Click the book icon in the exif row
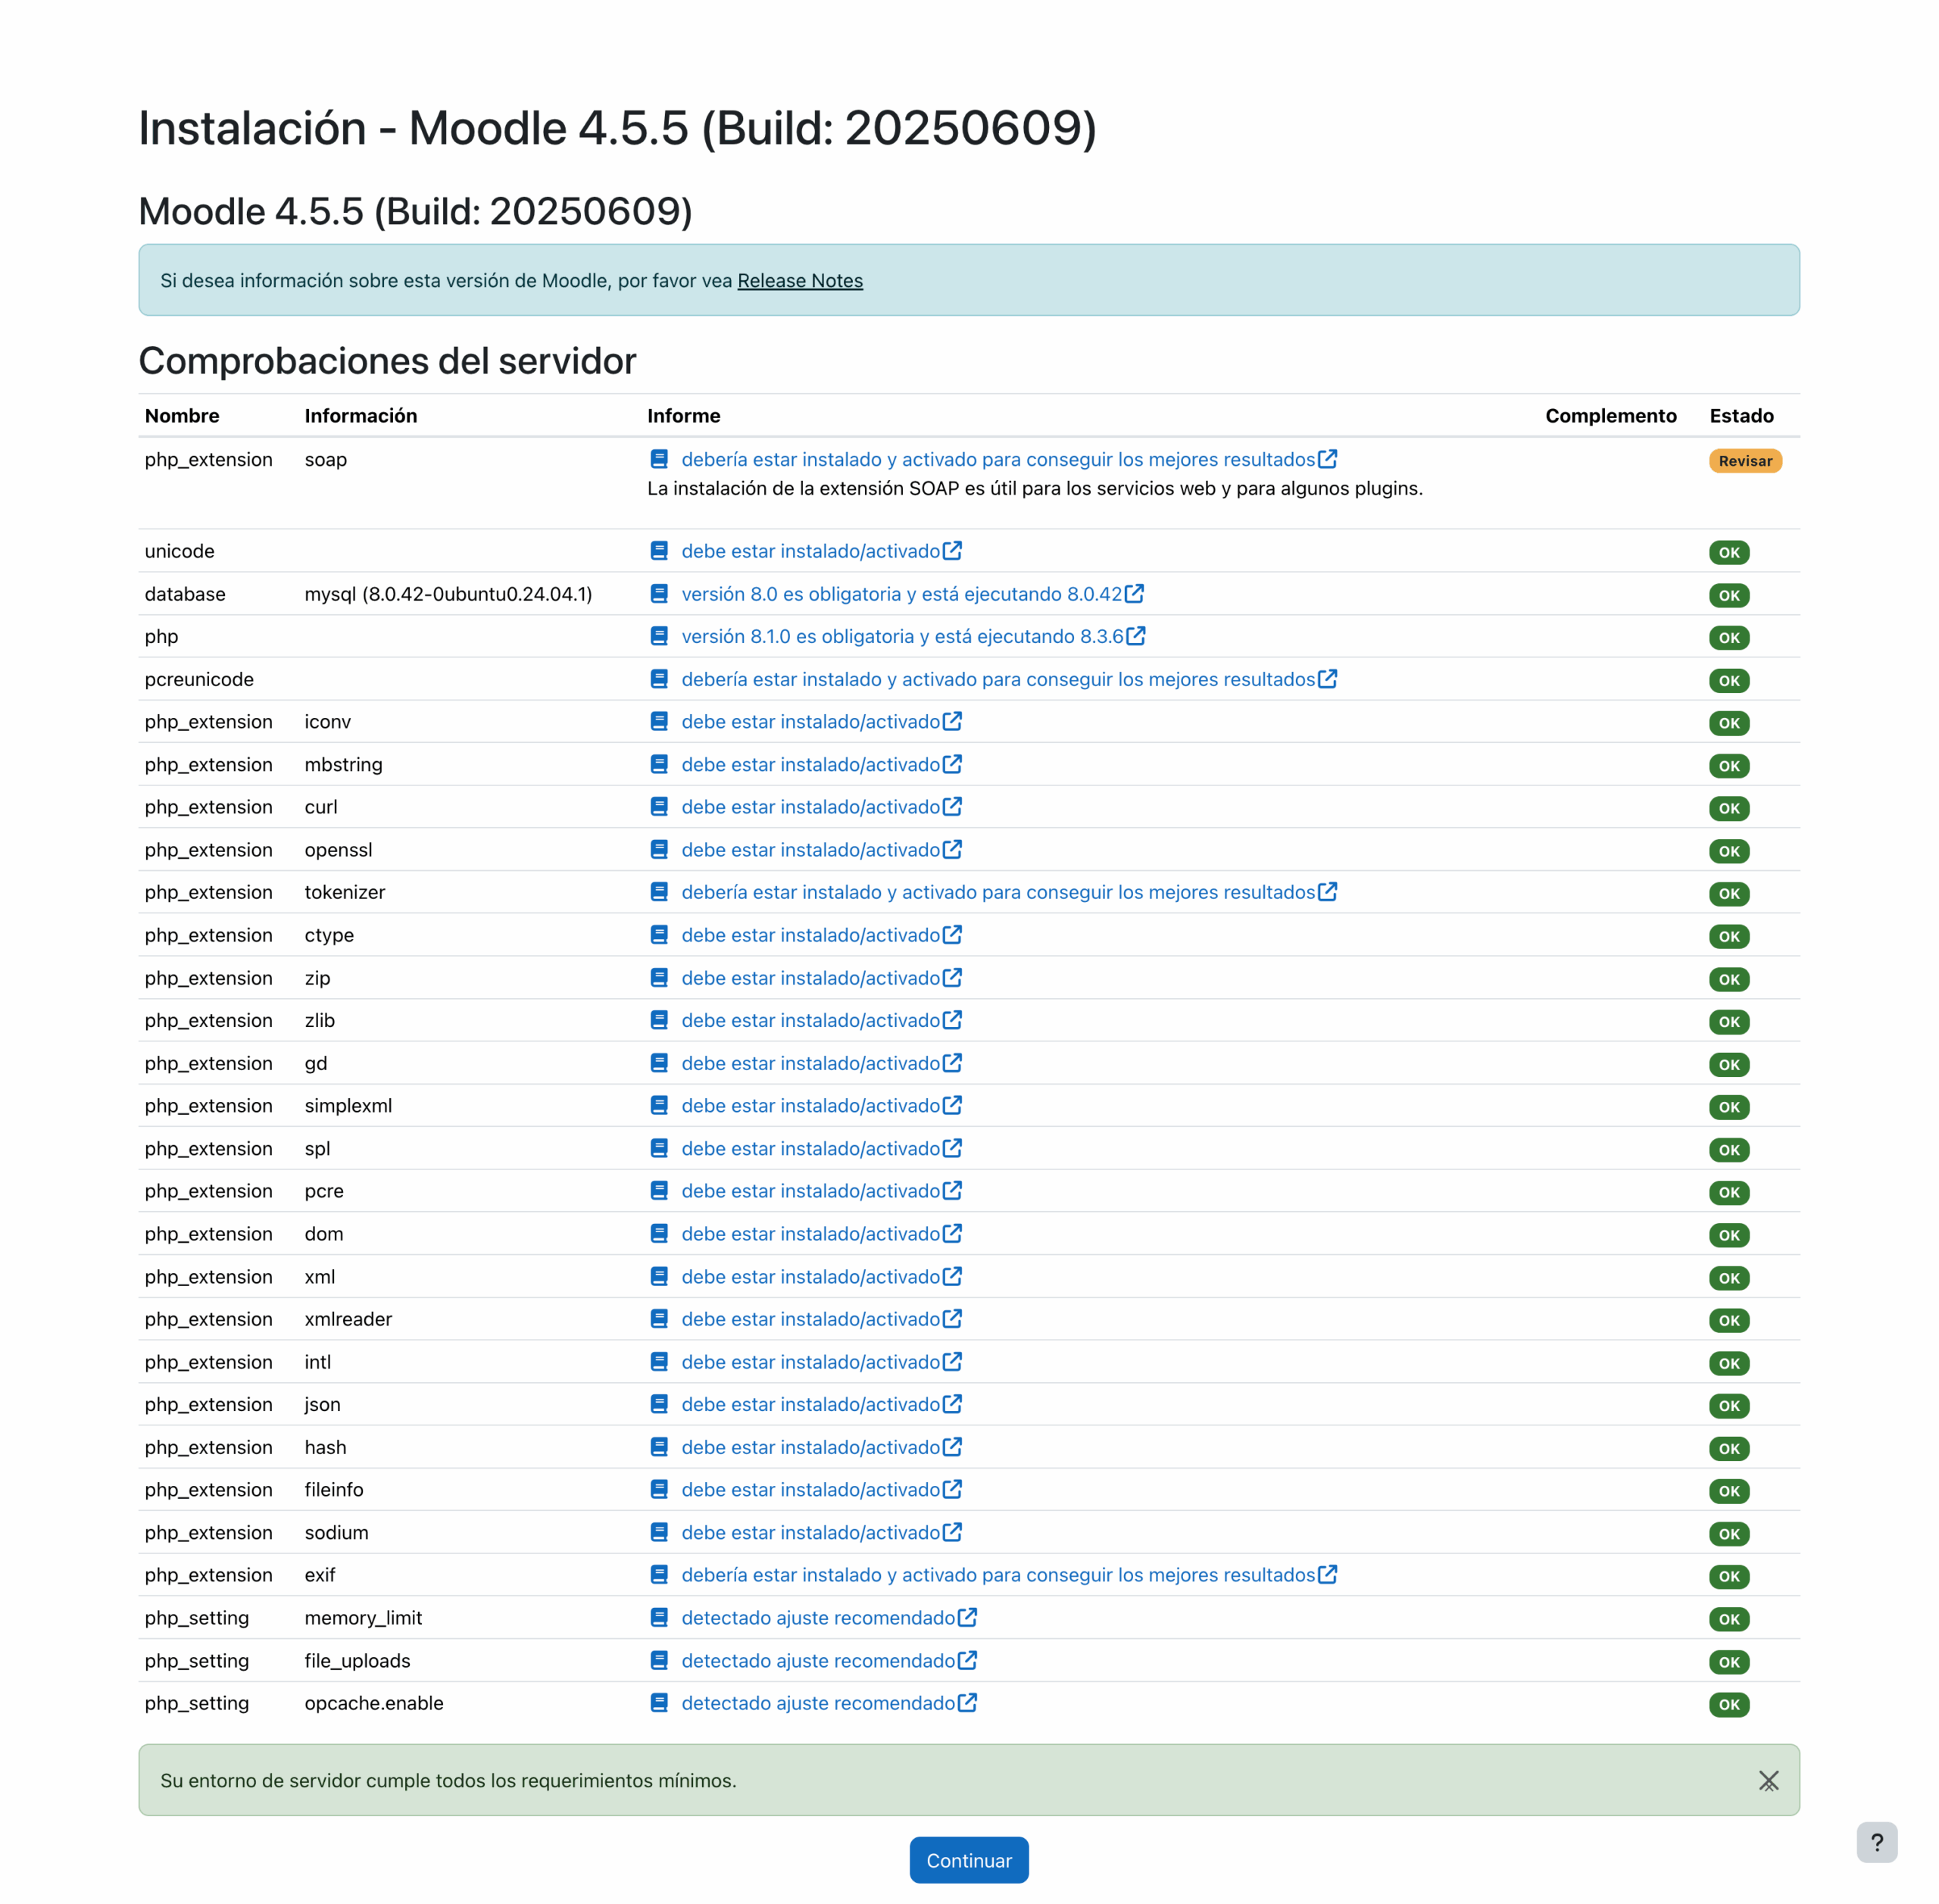 pos(659,1575)
